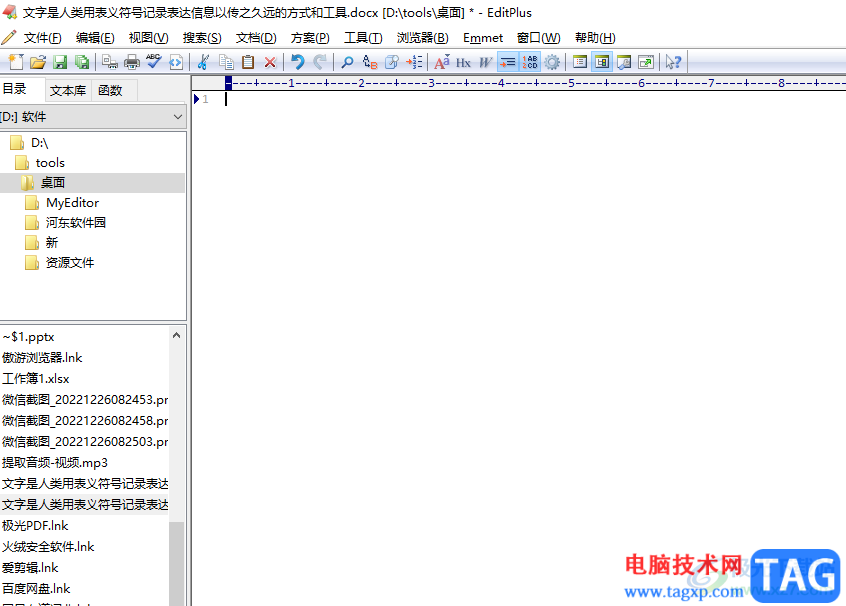Click the context Help arrow icon
This screenshot has width=846, height=606.
[673, 62]
